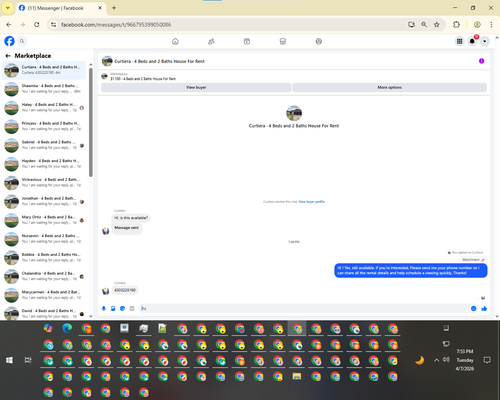Open the account dropdown arrow in Facebook header

pos(485,41)
